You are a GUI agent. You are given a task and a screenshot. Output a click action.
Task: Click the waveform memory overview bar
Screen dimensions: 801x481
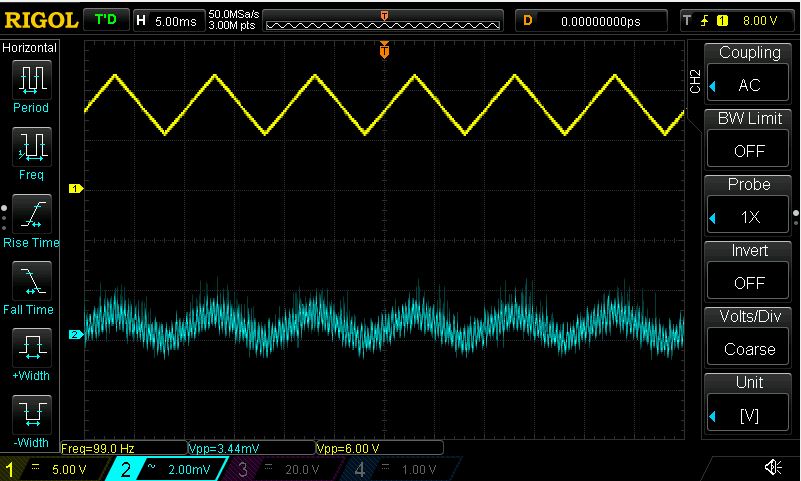coord(383,25)
